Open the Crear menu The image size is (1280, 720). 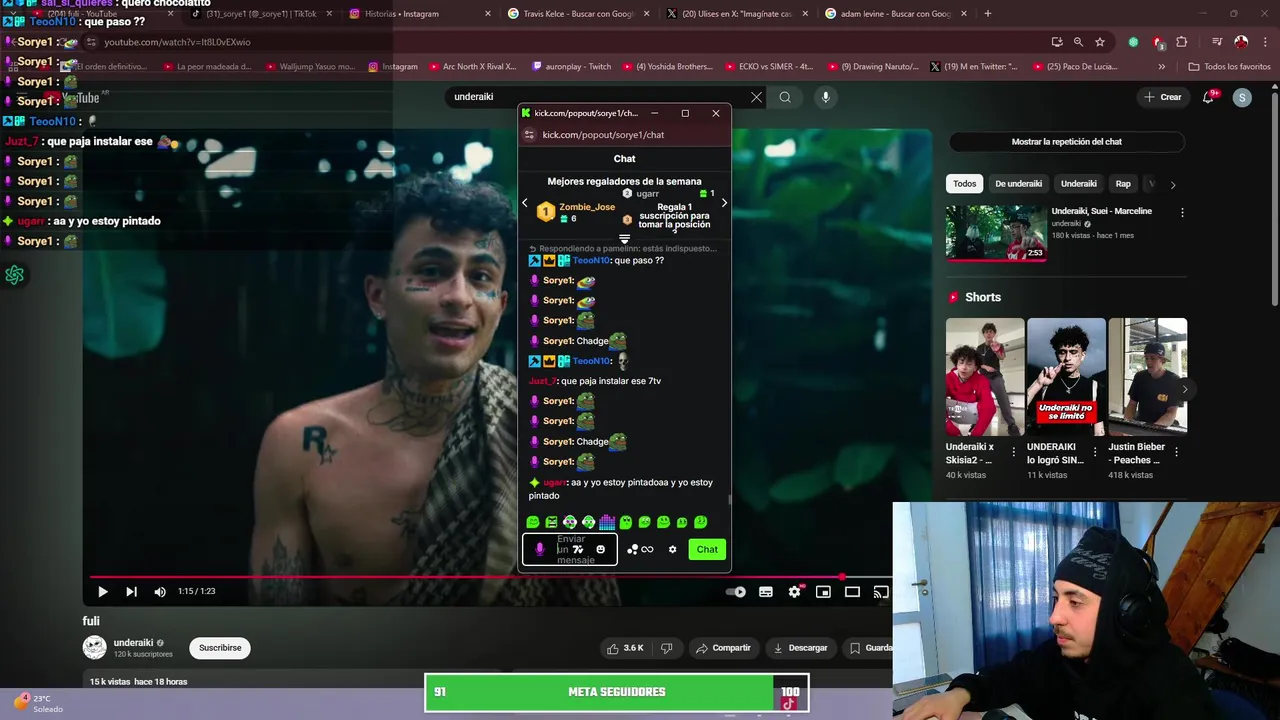tap(1163, 97)
